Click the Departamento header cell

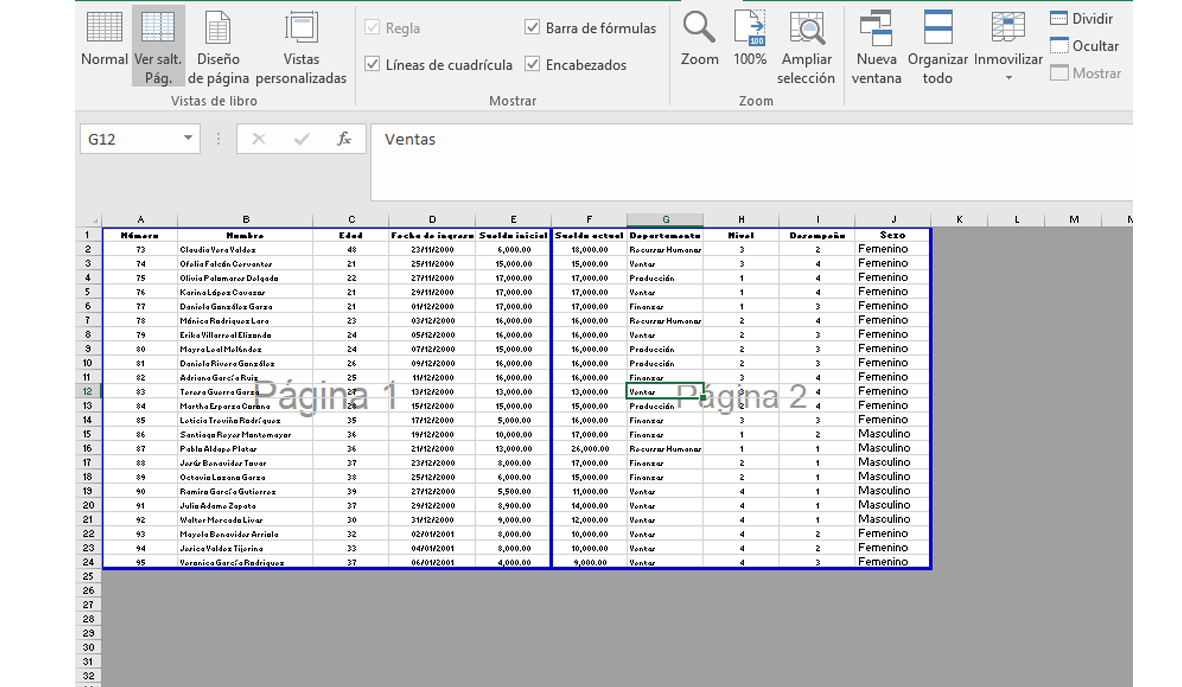(666, 235)
